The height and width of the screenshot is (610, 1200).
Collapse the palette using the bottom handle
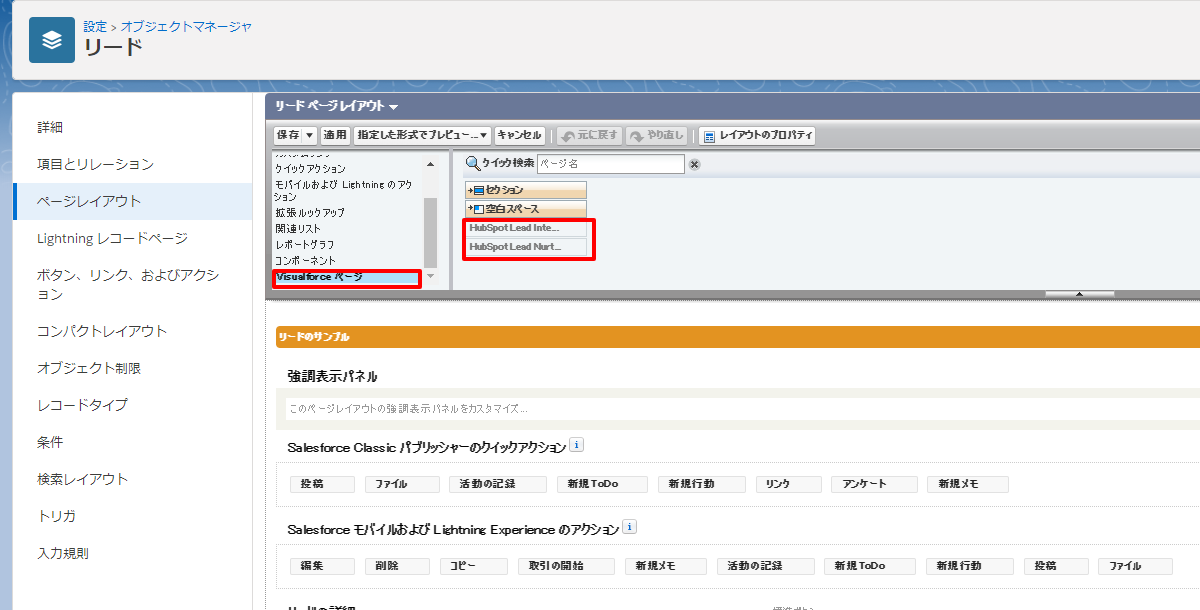point(1079,294)
